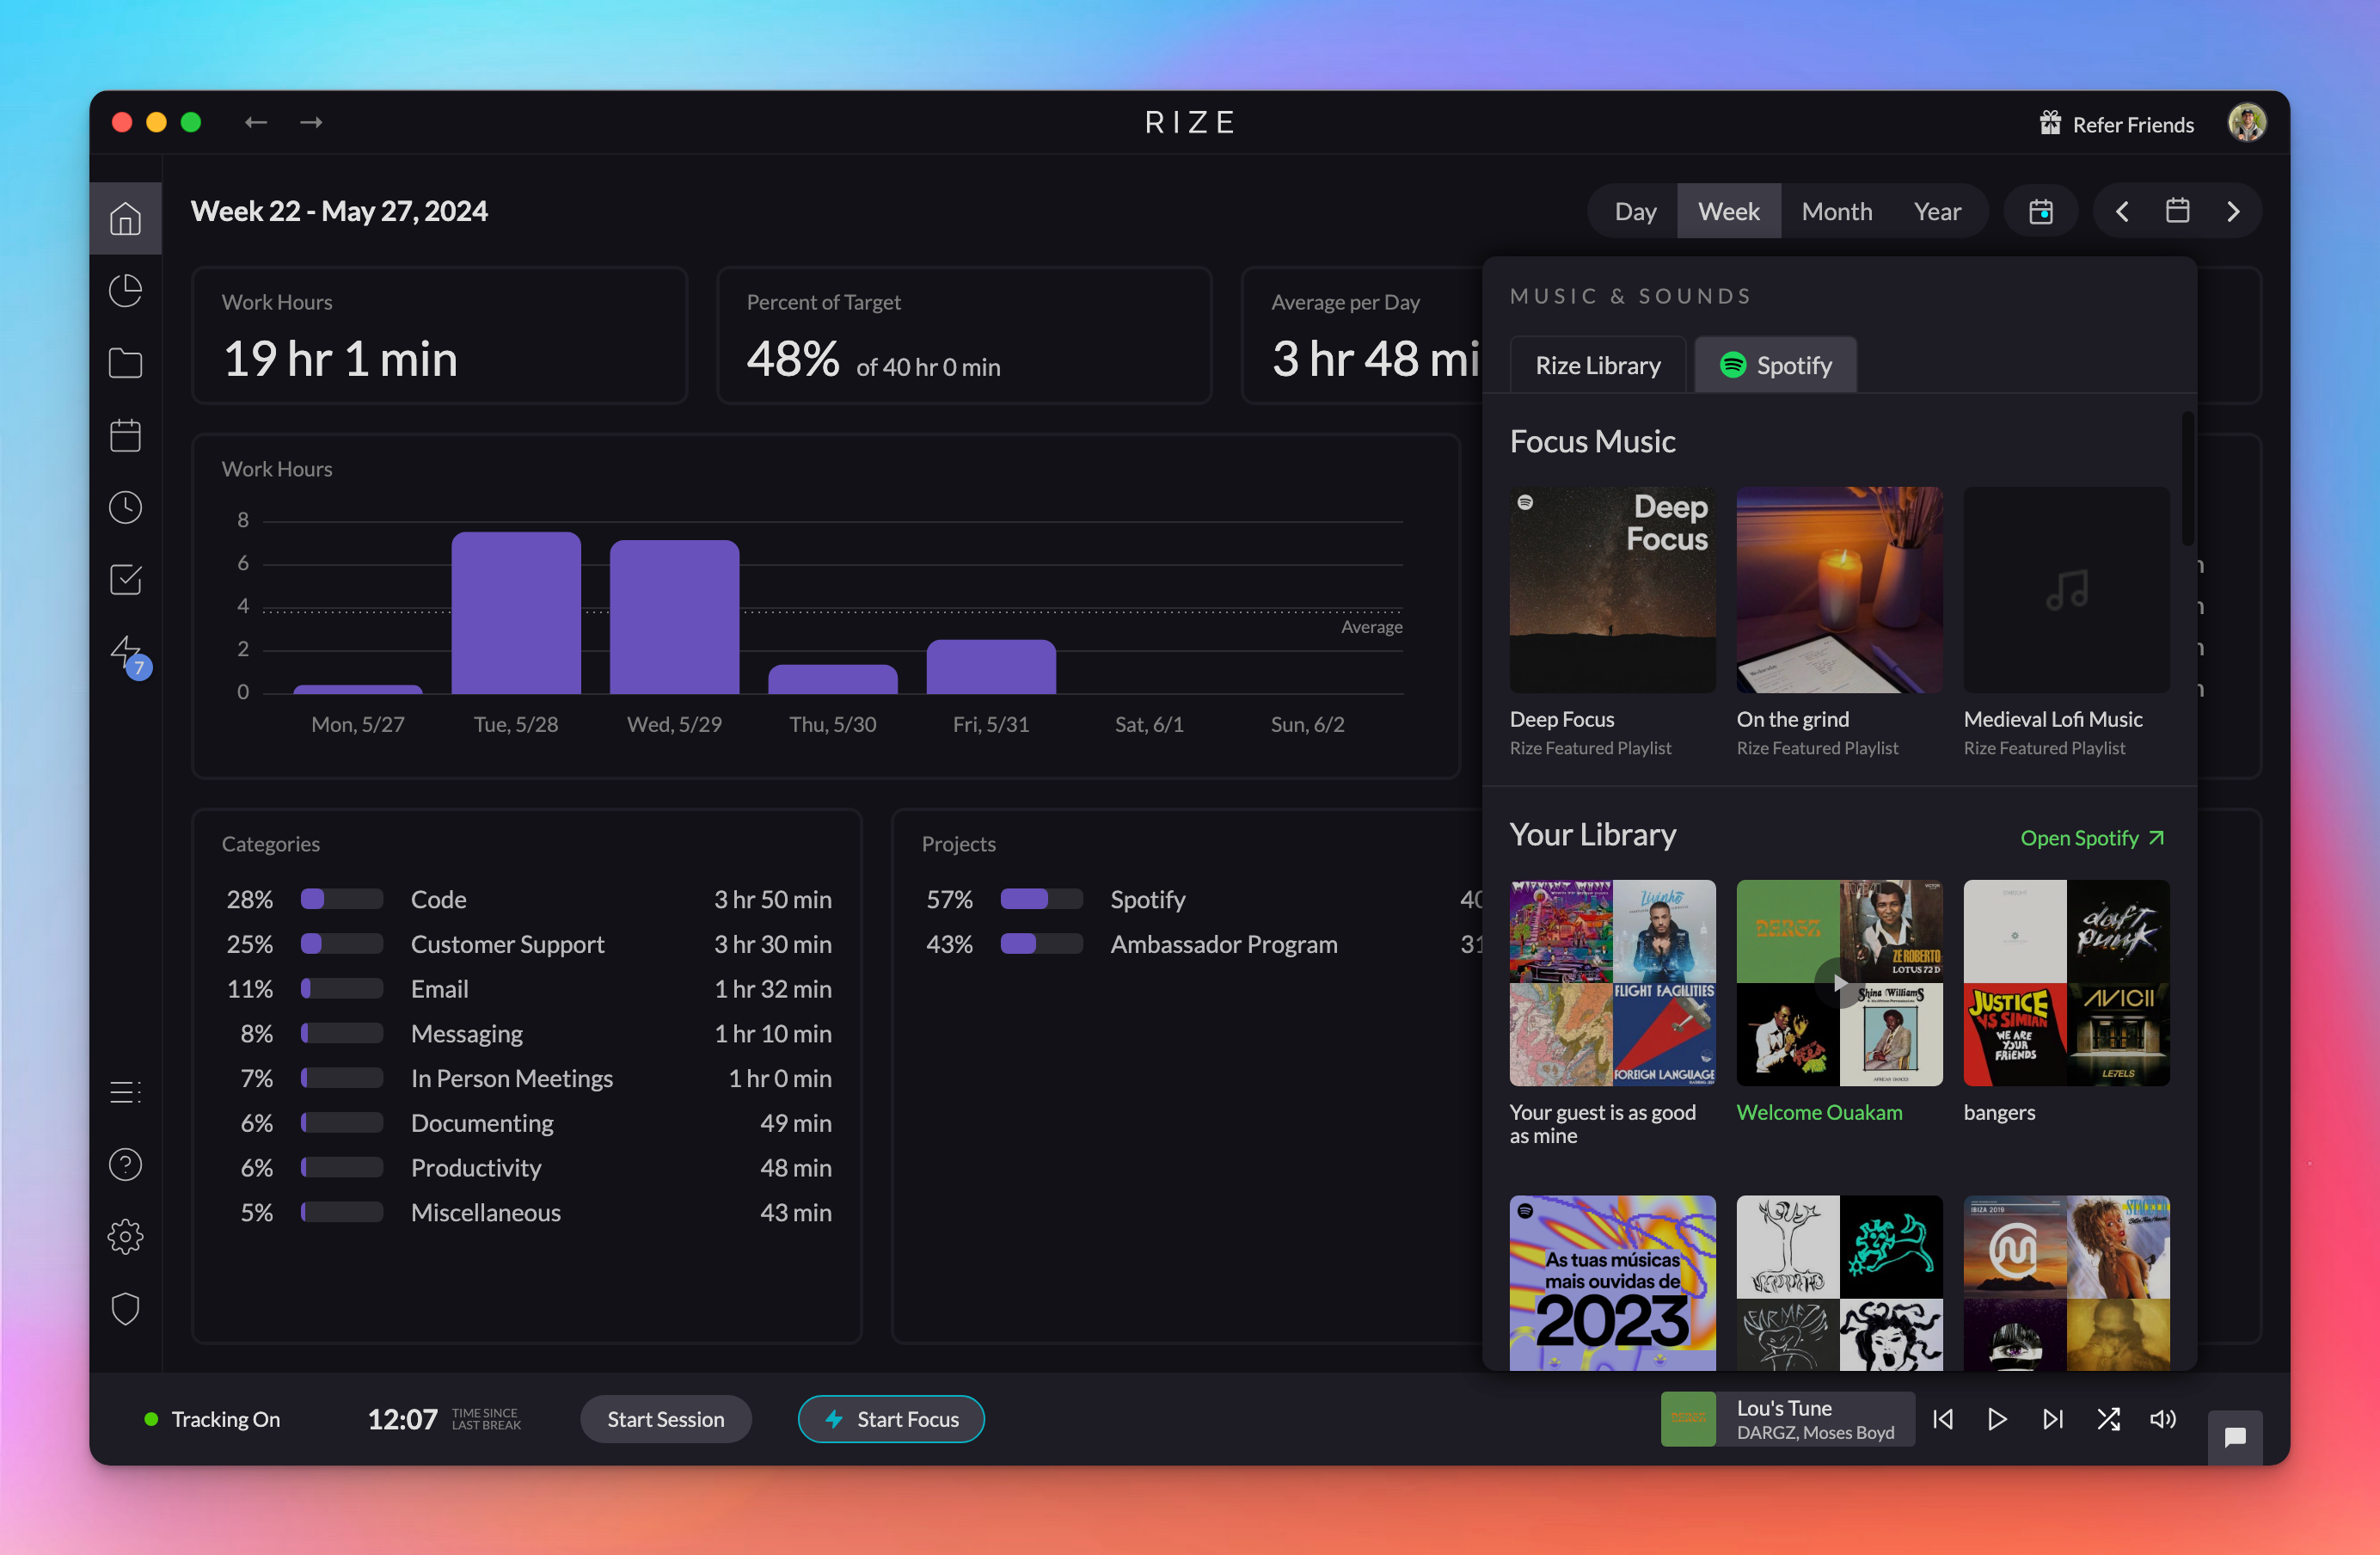Open the checkmark tasks sidebar icon
This screenshot has width=2380, height=1555.
point(125,579)
